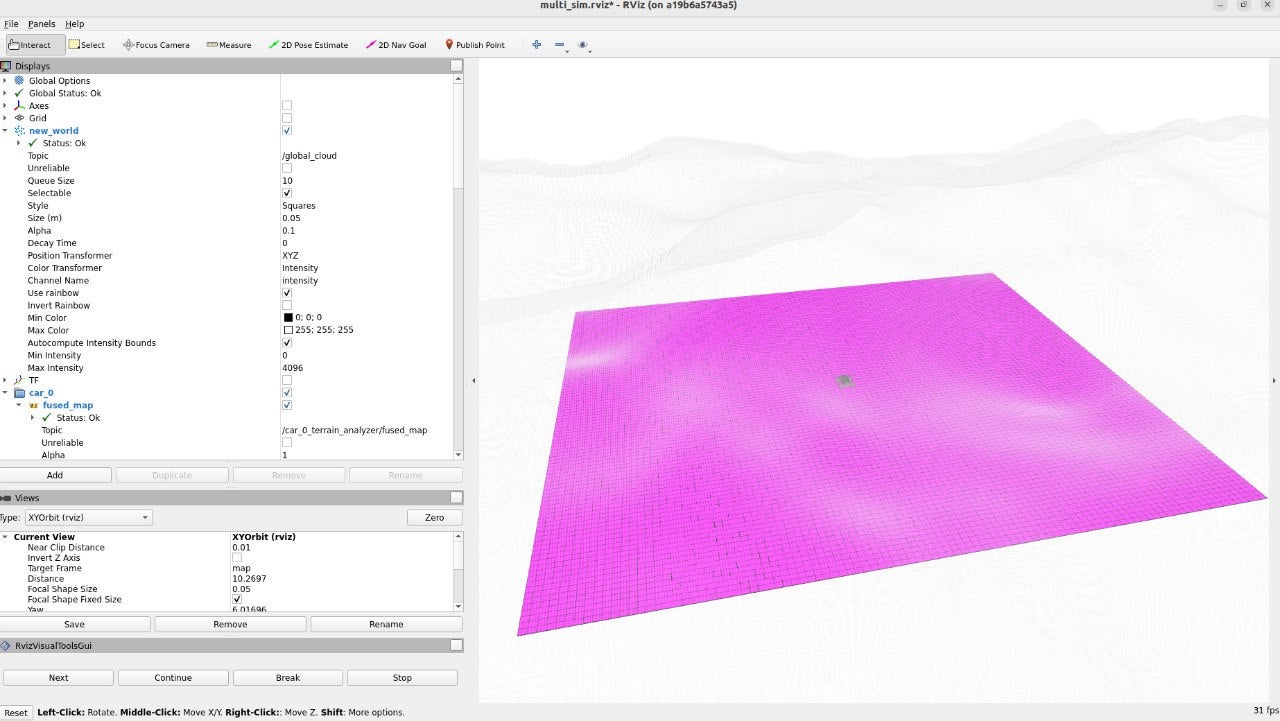Click the eye view-options toolbar icon
This screenshot has height=721, width=1280.
583,45
